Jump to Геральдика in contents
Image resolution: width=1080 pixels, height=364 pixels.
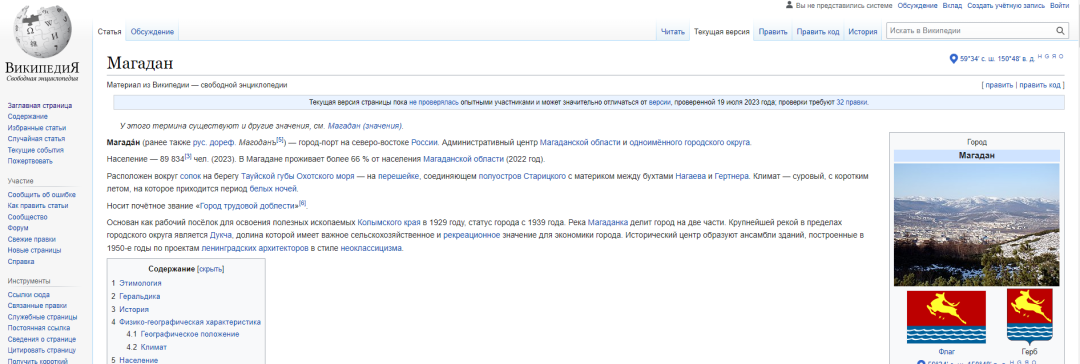139,296
